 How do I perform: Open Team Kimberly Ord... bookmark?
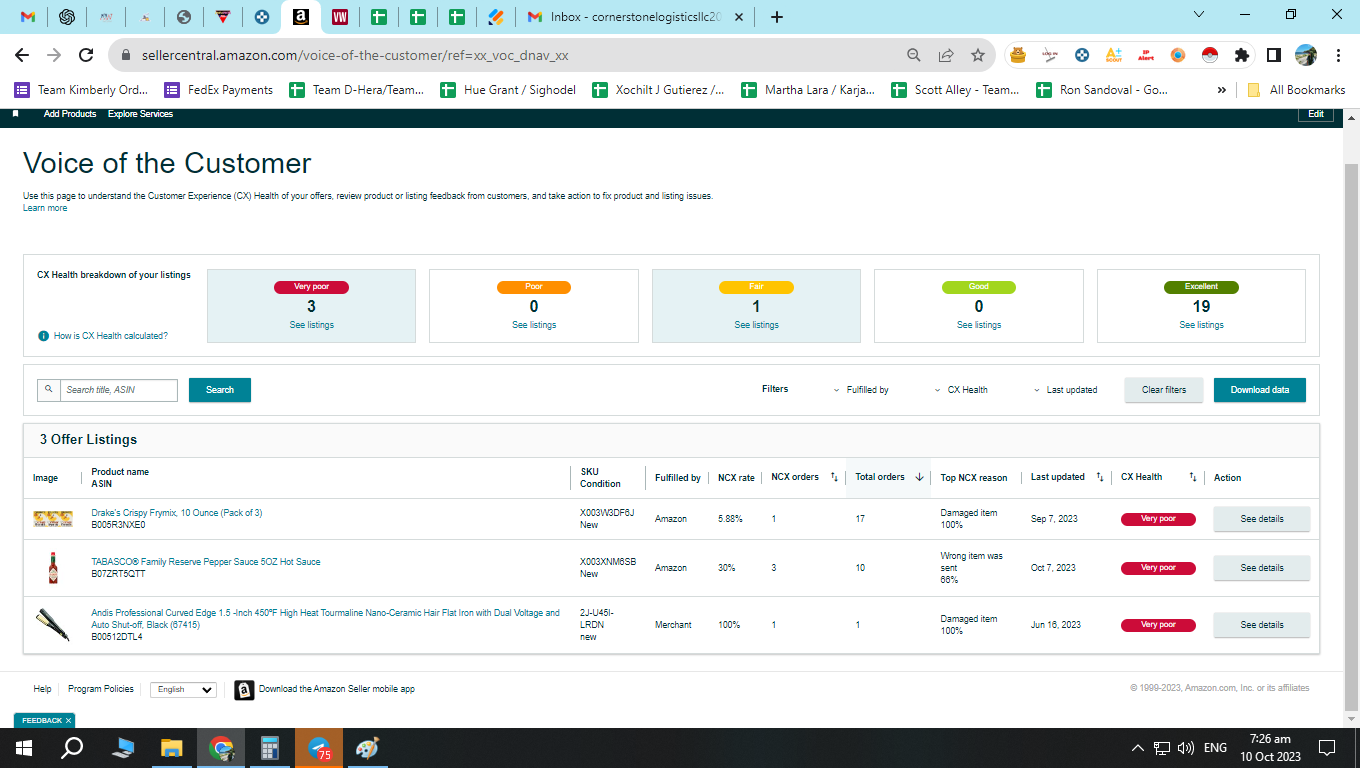81,90
